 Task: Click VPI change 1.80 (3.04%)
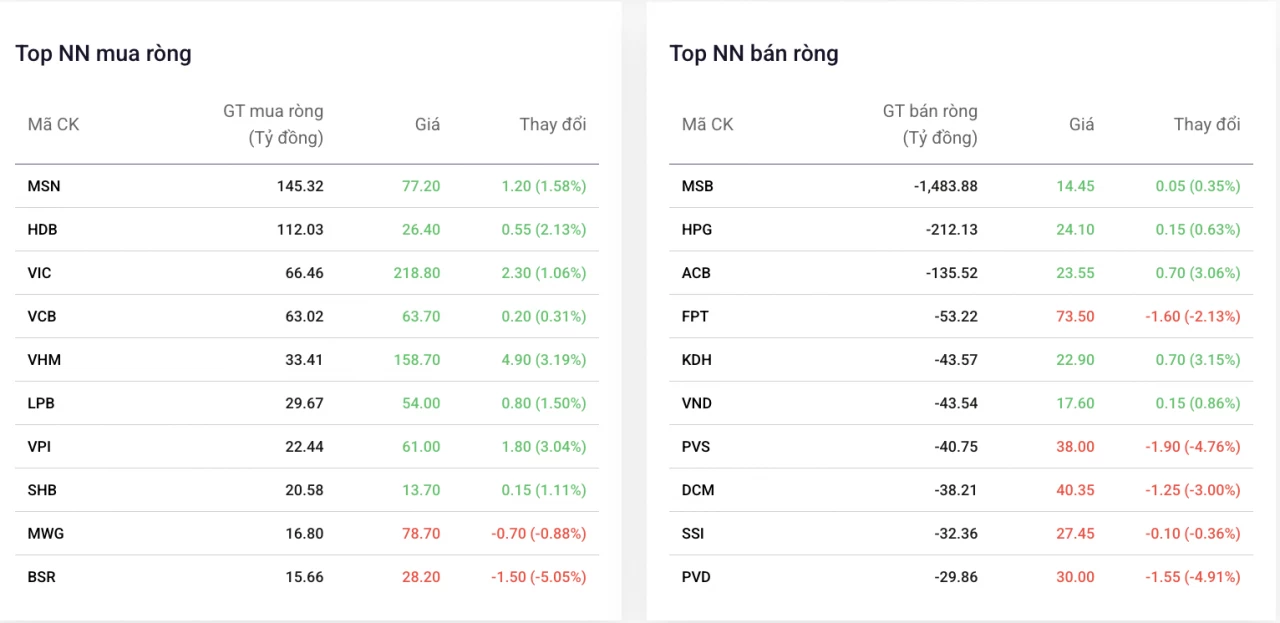pyautogui.click(x=544, y=447)
